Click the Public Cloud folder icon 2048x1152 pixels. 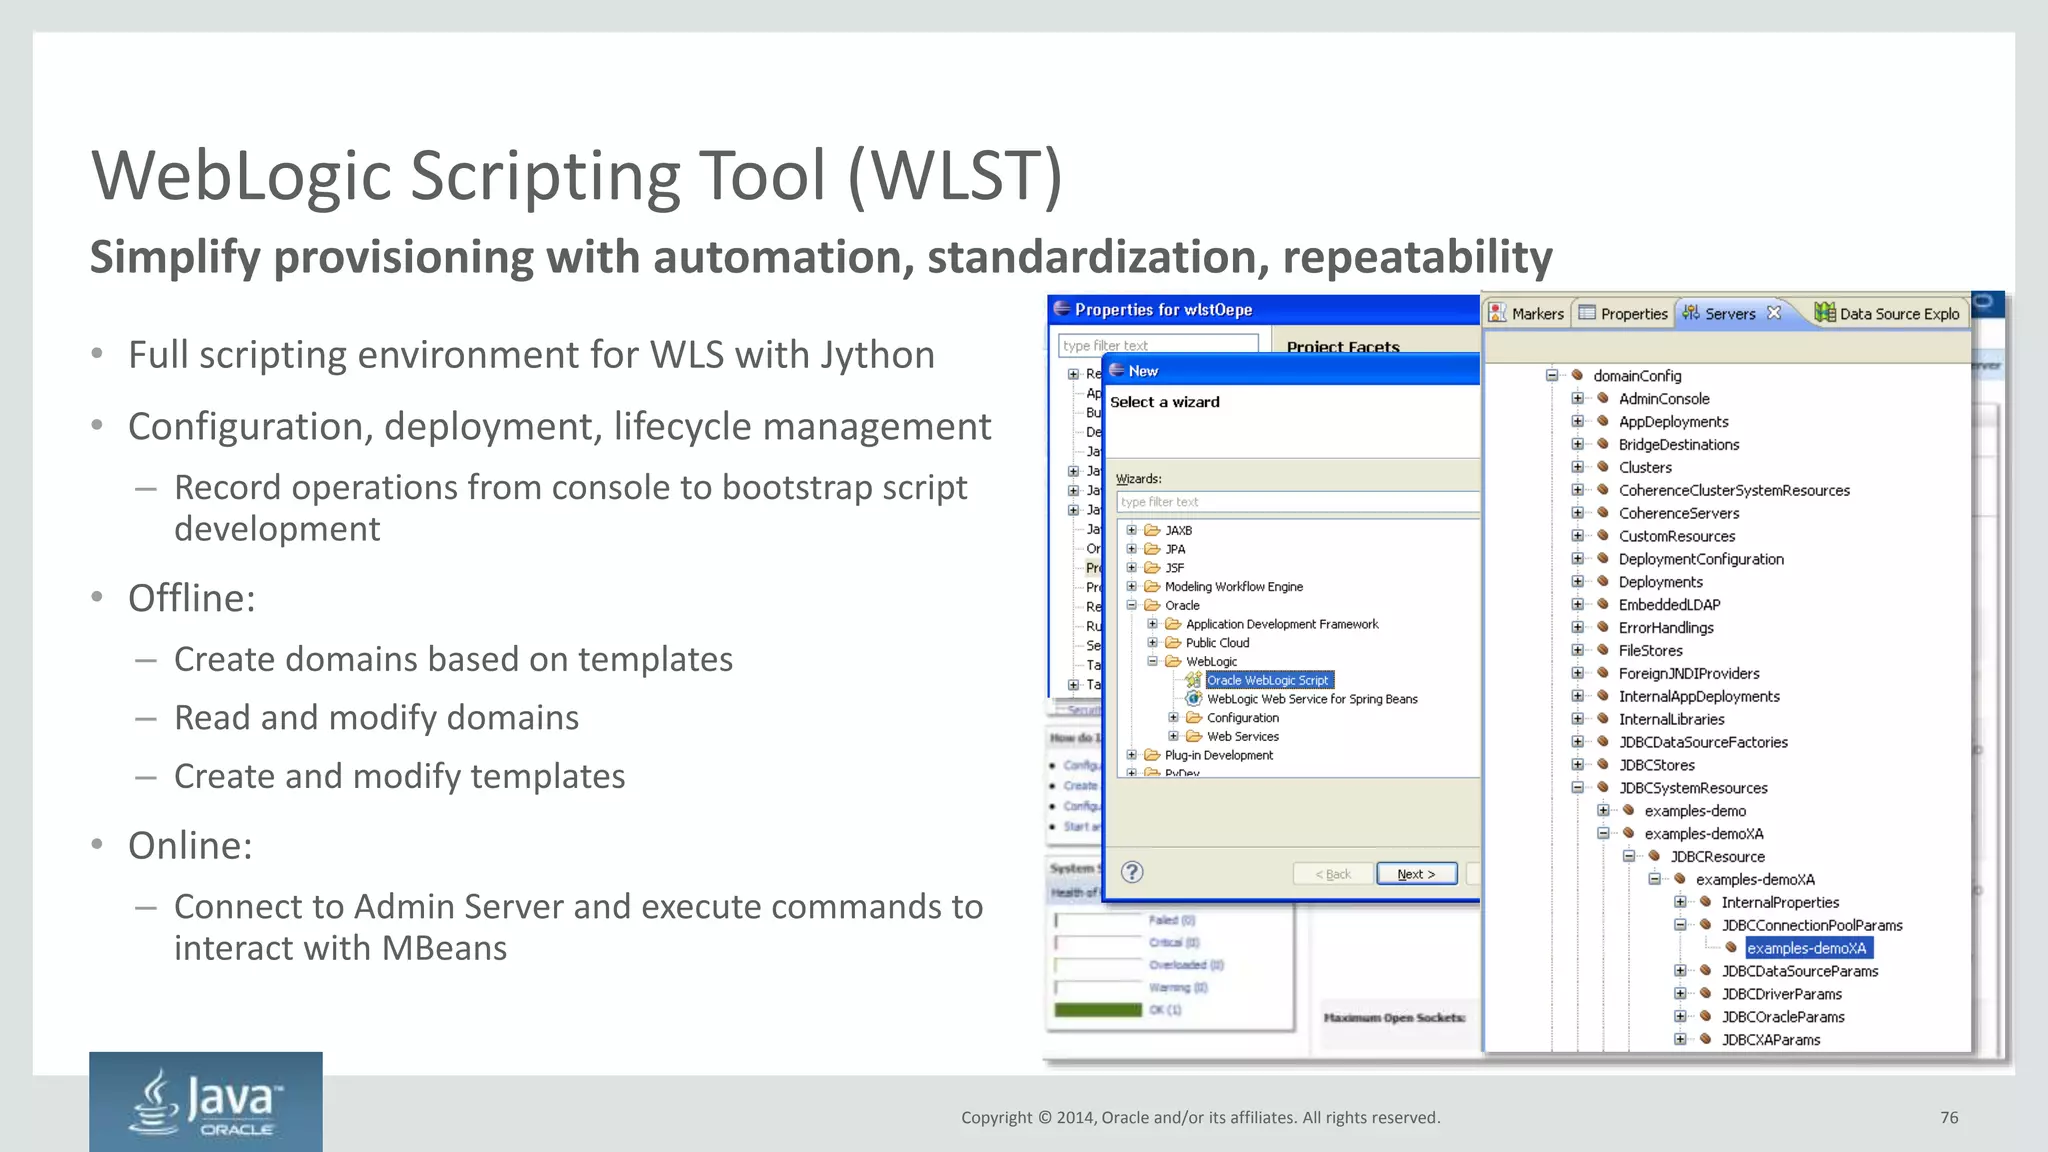tap(1173, 643)
